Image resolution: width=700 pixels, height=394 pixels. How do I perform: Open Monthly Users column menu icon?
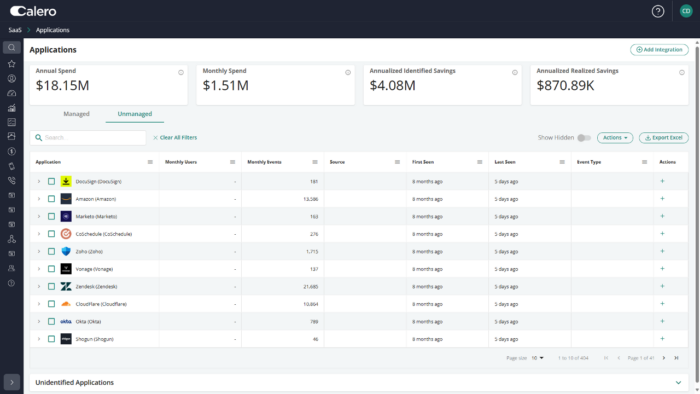pos(233,162)
